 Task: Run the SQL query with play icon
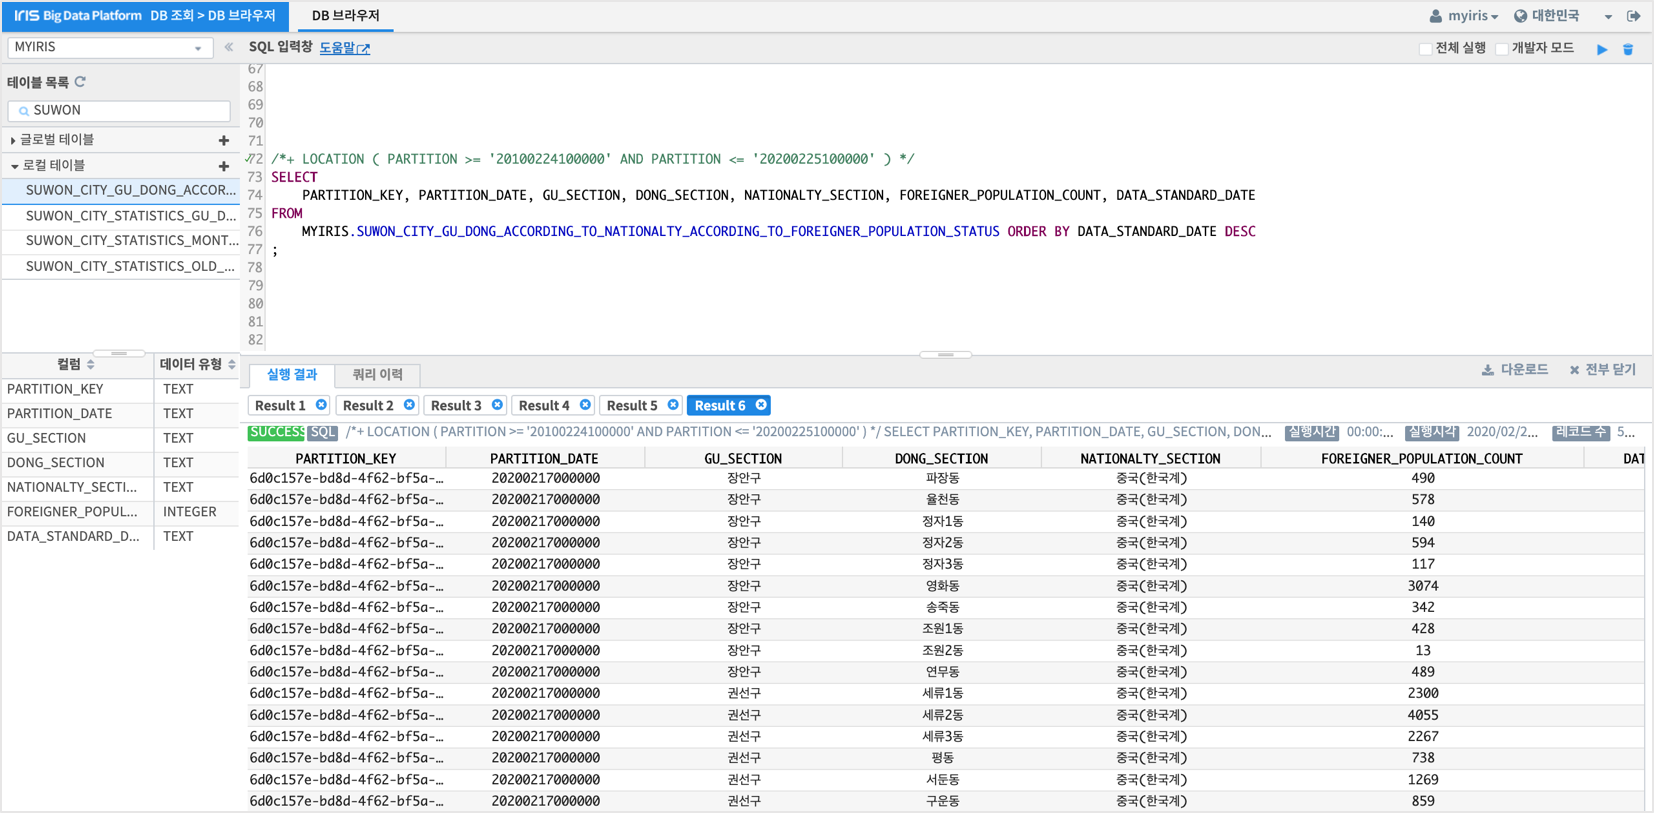(x=1602, y=49)
